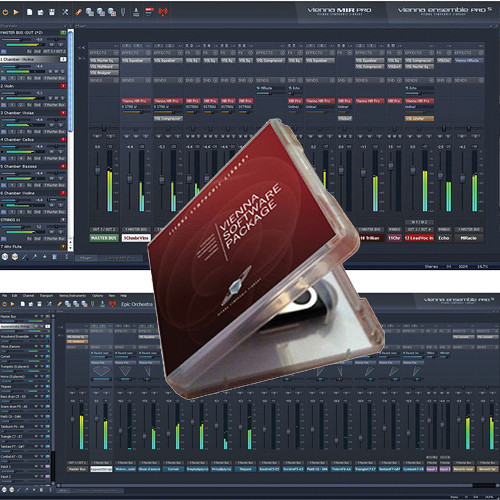This screenshot has width=500, height=500.
Task: Click the orange chain link icon in top toolbar
Action: pos(78,12)
